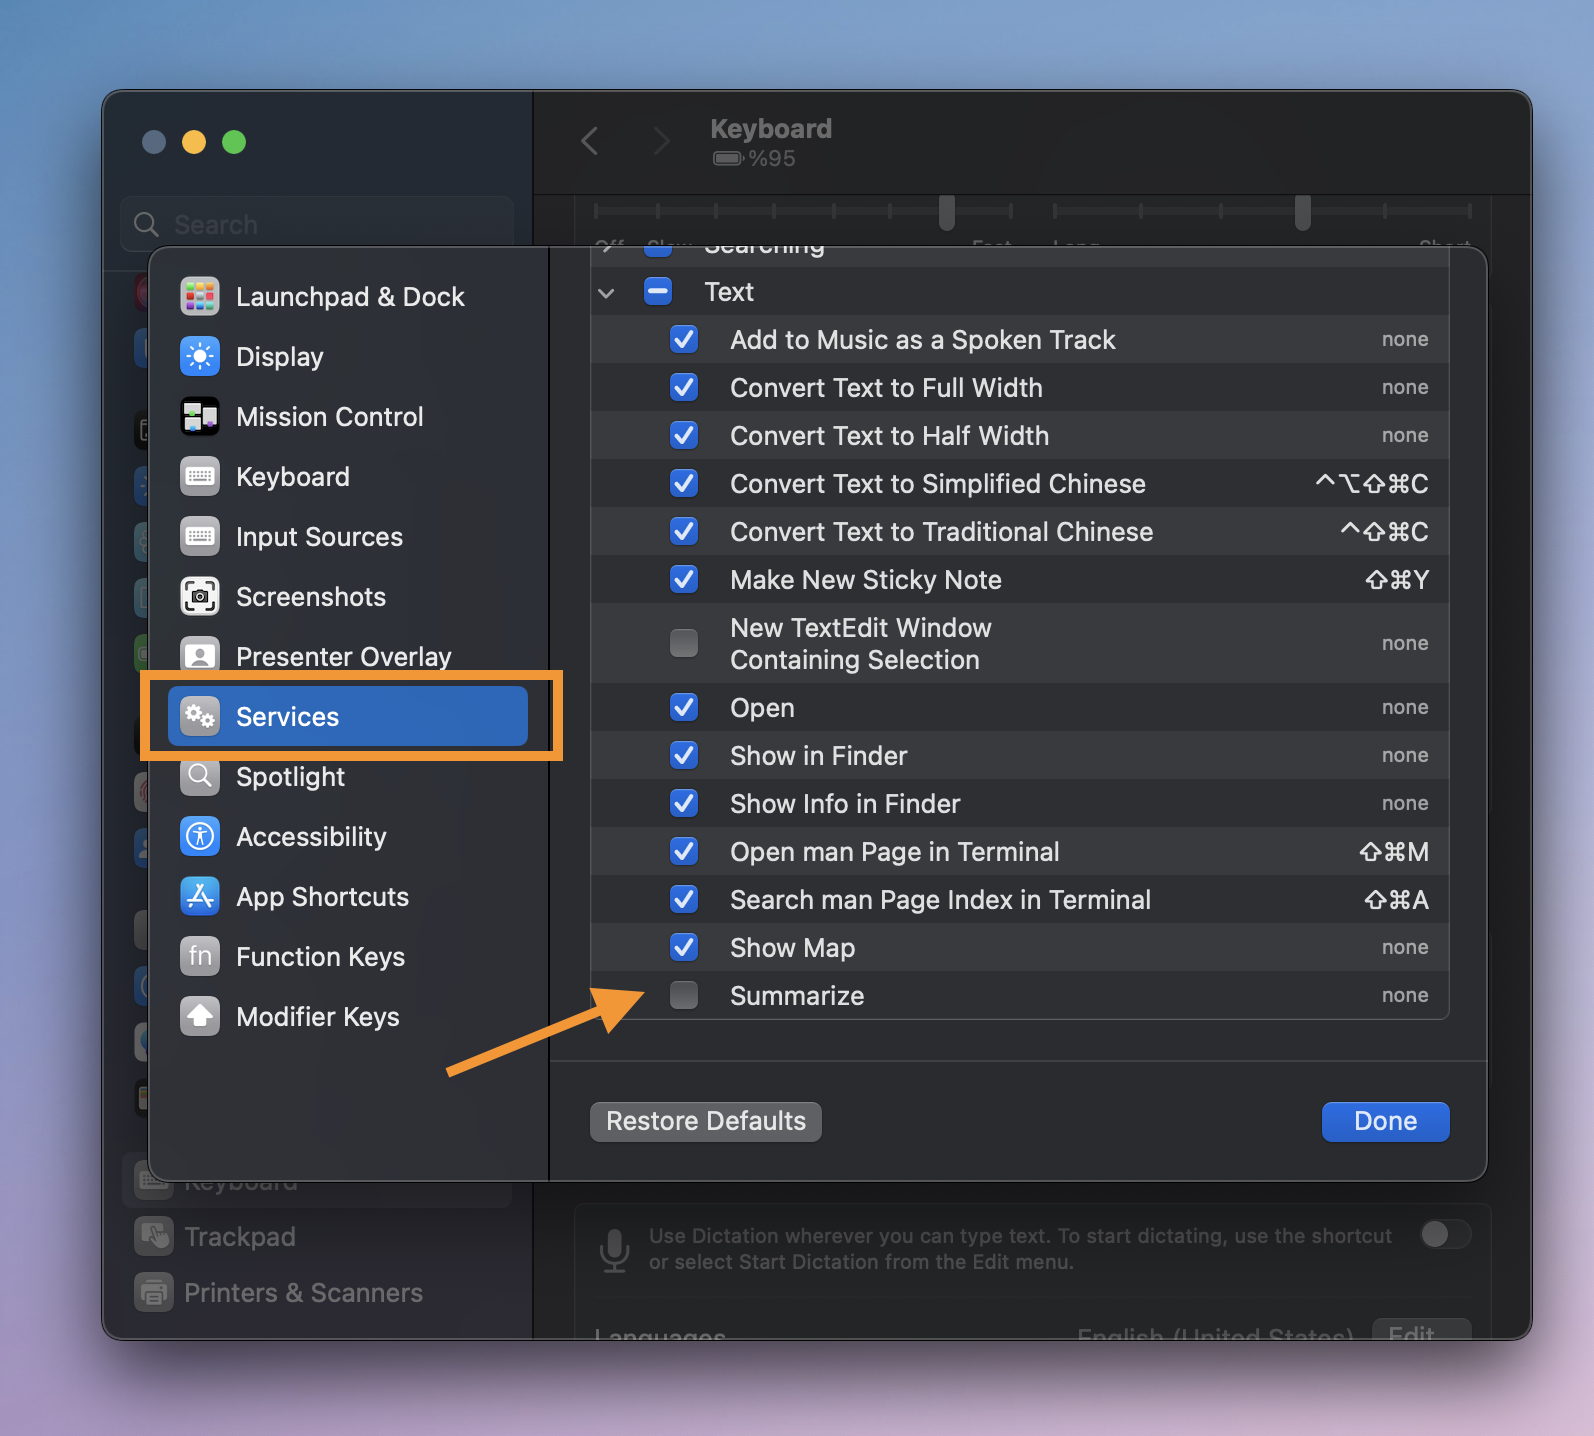
Task: Click "none" shortcut for Summarize
Action: 1405,996
